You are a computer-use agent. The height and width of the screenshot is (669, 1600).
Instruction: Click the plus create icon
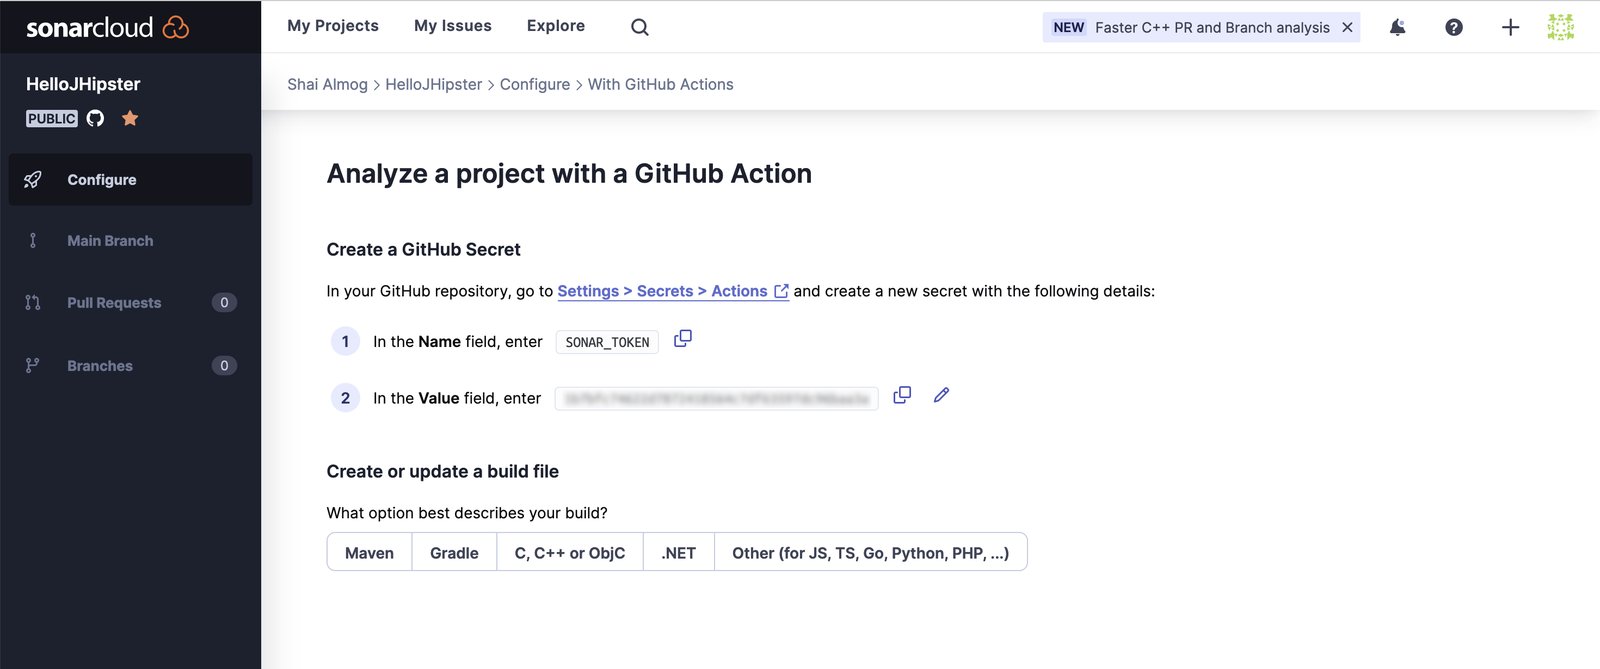[1510, 27]
